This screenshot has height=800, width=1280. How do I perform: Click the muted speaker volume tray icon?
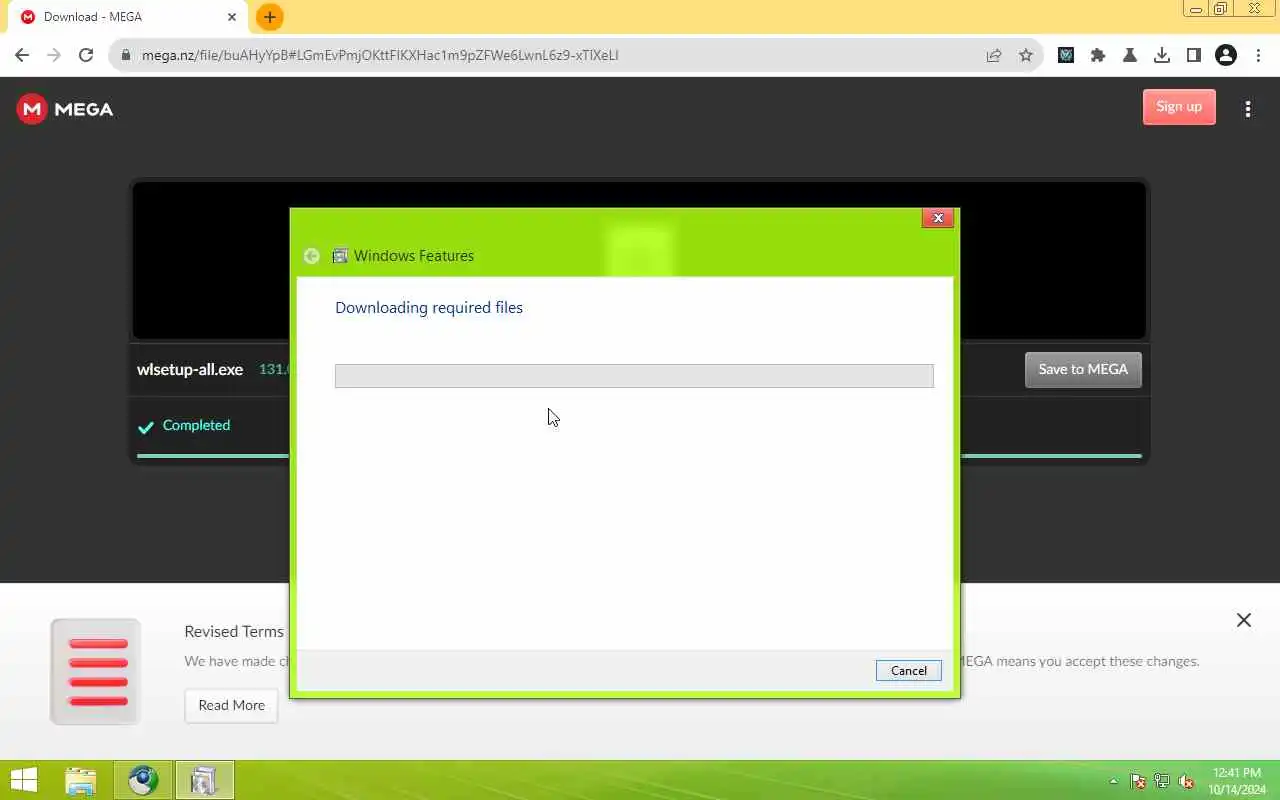click(1186, 781)
